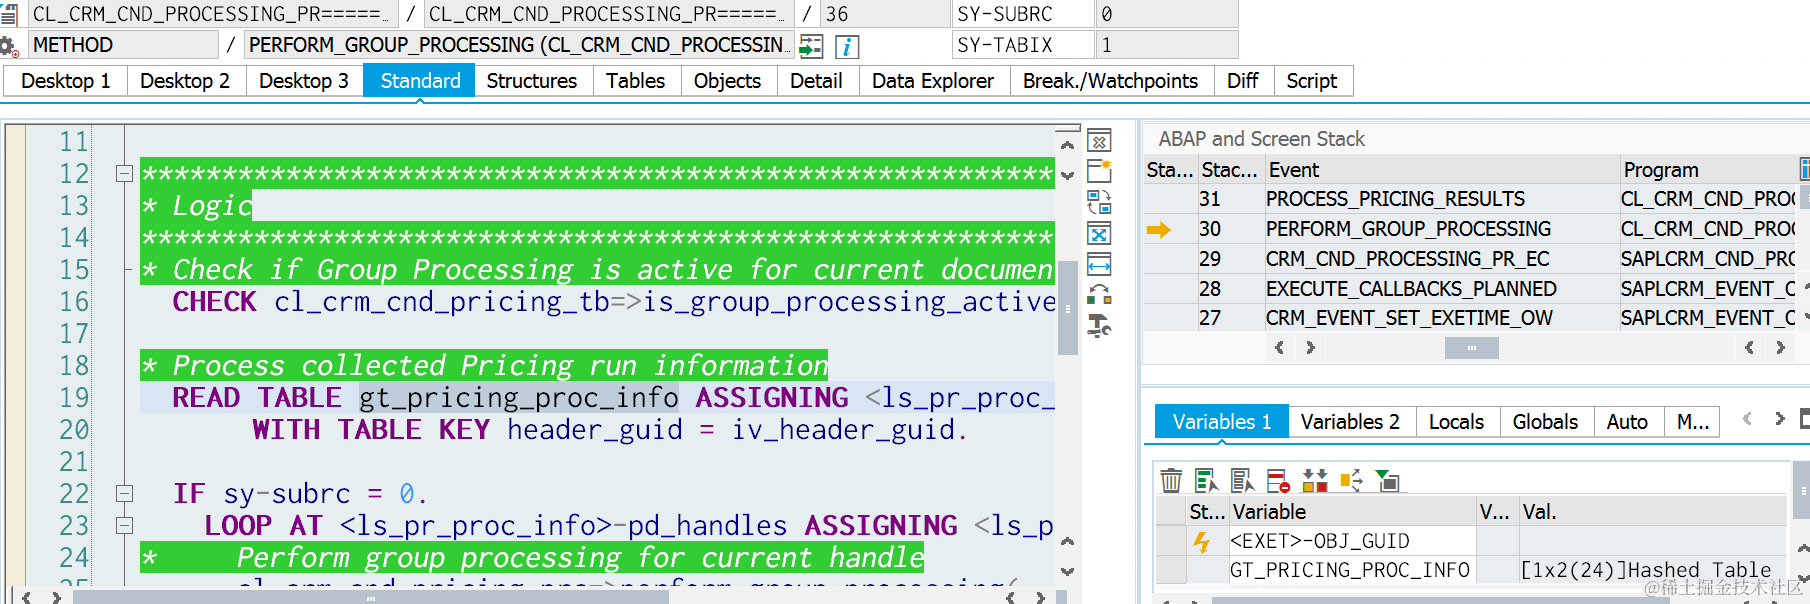Click the blue column icon in stack header
Screen dimensions: 1810x604
[1803, 169]
